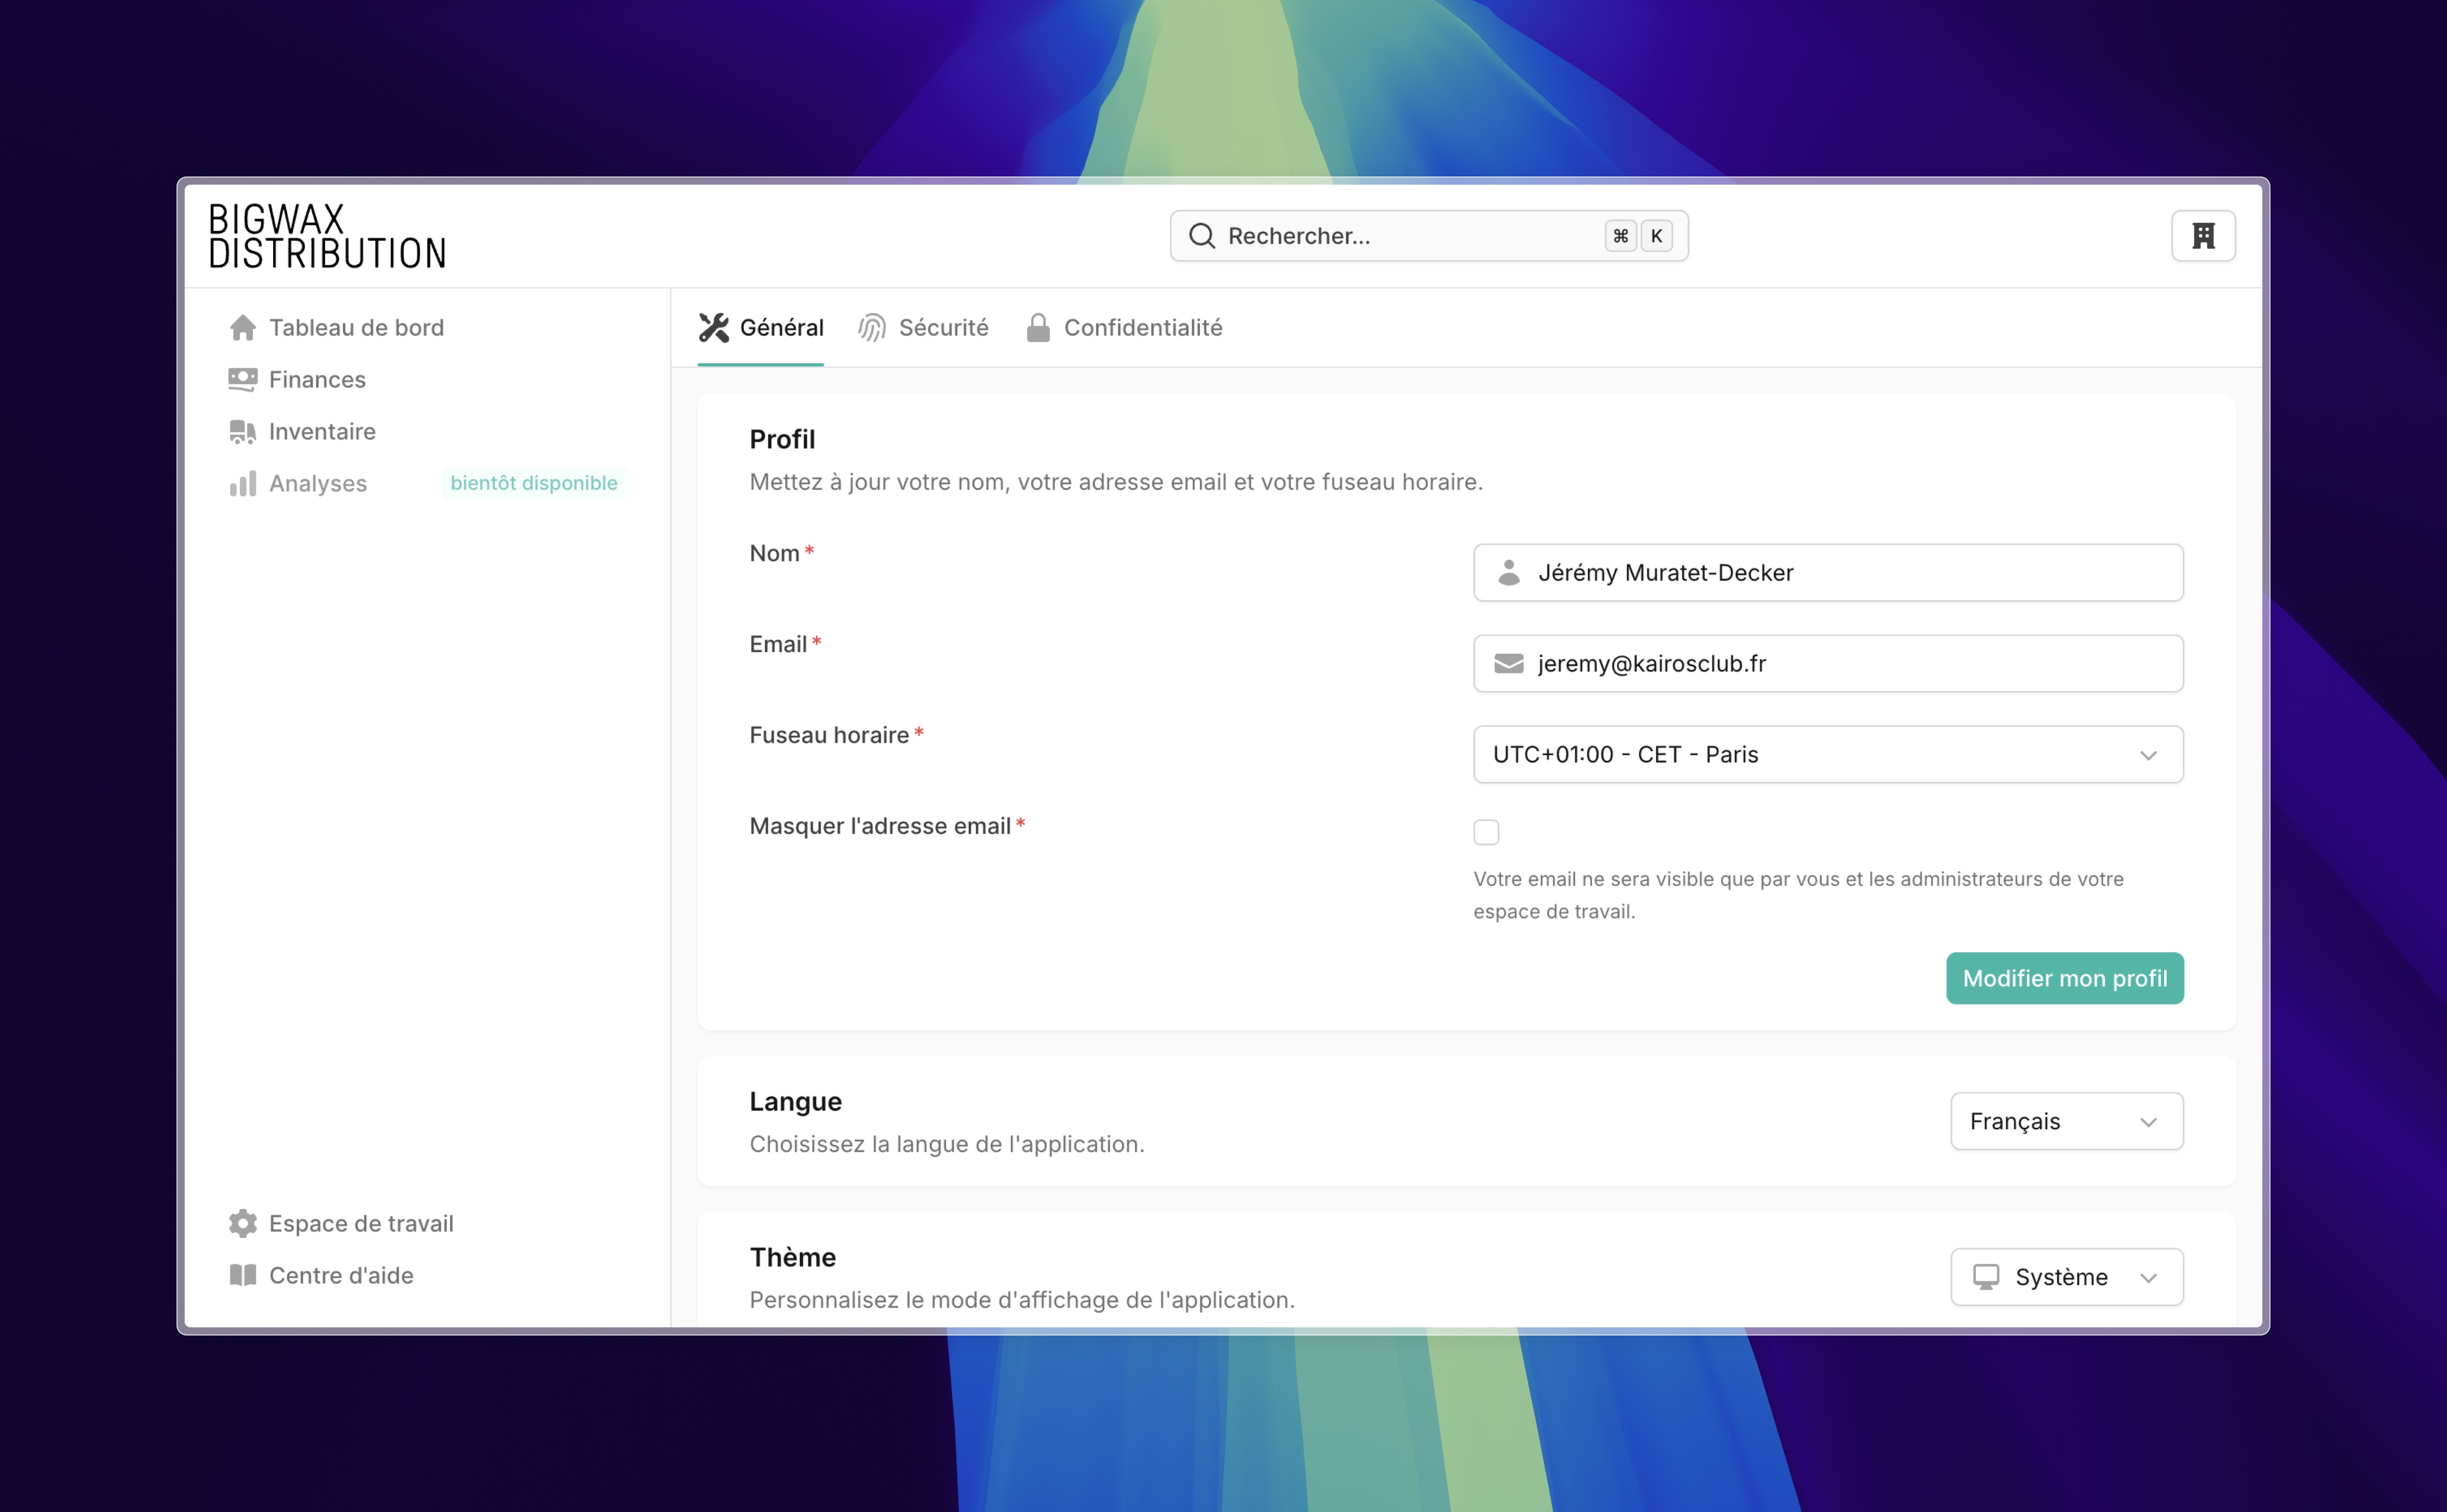Click the book icon beside Centre d'aide
2447x1512 pixels.
point(242,1275)
